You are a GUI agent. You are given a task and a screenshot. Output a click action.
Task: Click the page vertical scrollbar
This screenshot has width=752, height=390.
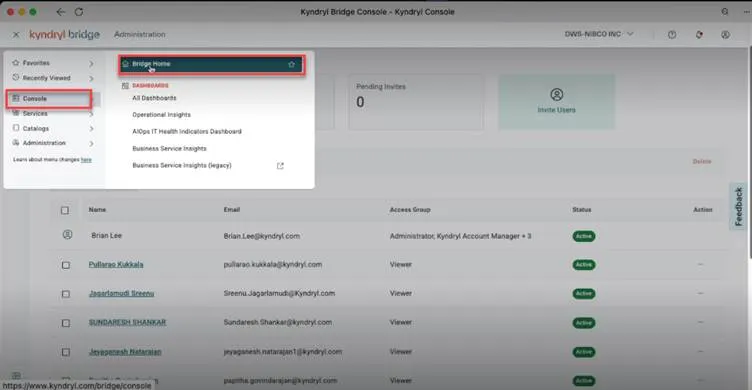[x=750, y=154]
